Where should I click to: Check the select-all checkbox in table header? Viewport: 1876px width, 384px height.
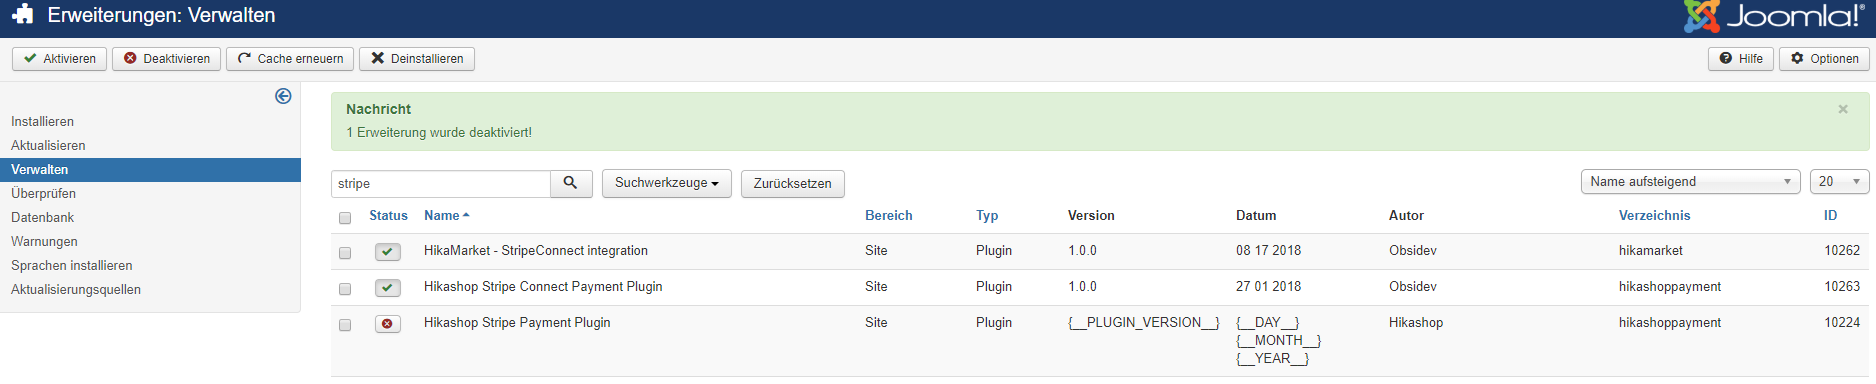click(x=345, y=218)
